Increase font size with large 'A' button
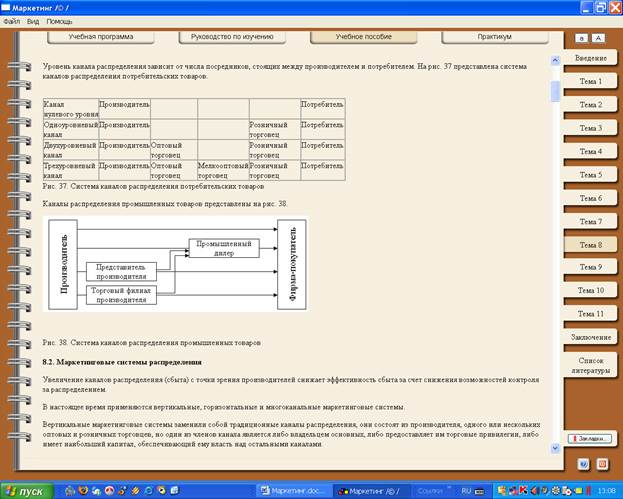623x499 pixels. (598, 38)
